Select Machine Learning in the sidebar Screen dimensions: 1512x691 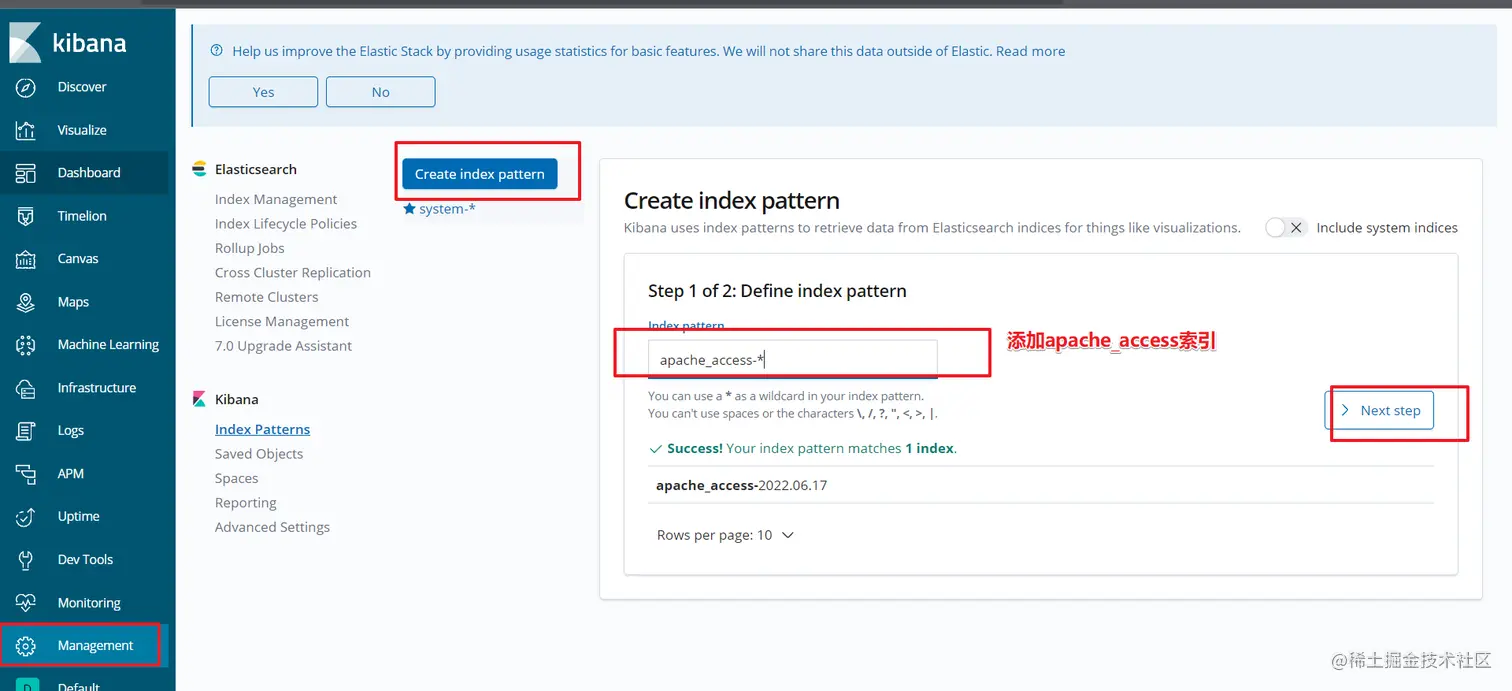[x=108, y=345]
